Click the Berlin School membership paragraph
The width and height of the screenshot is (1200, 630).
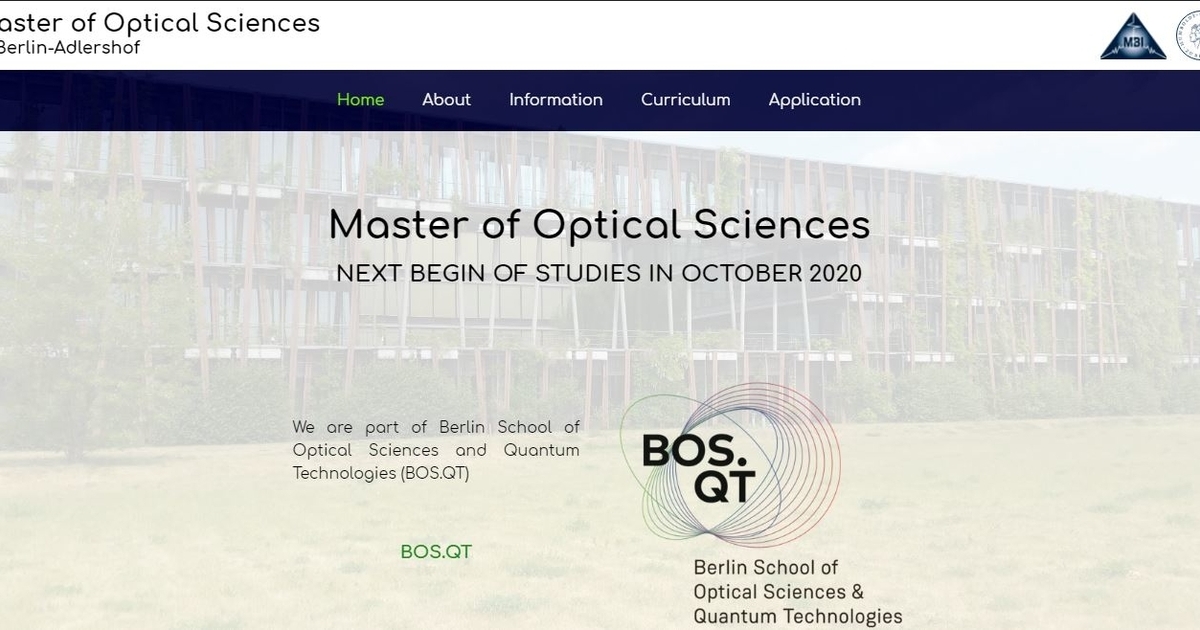coord(437,450)
